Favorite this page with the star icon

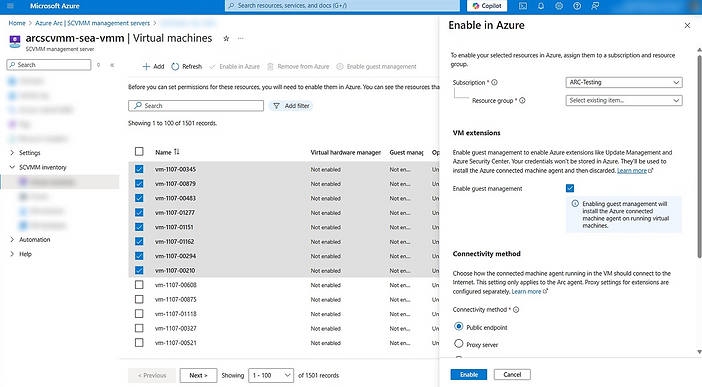click(226, 39)
